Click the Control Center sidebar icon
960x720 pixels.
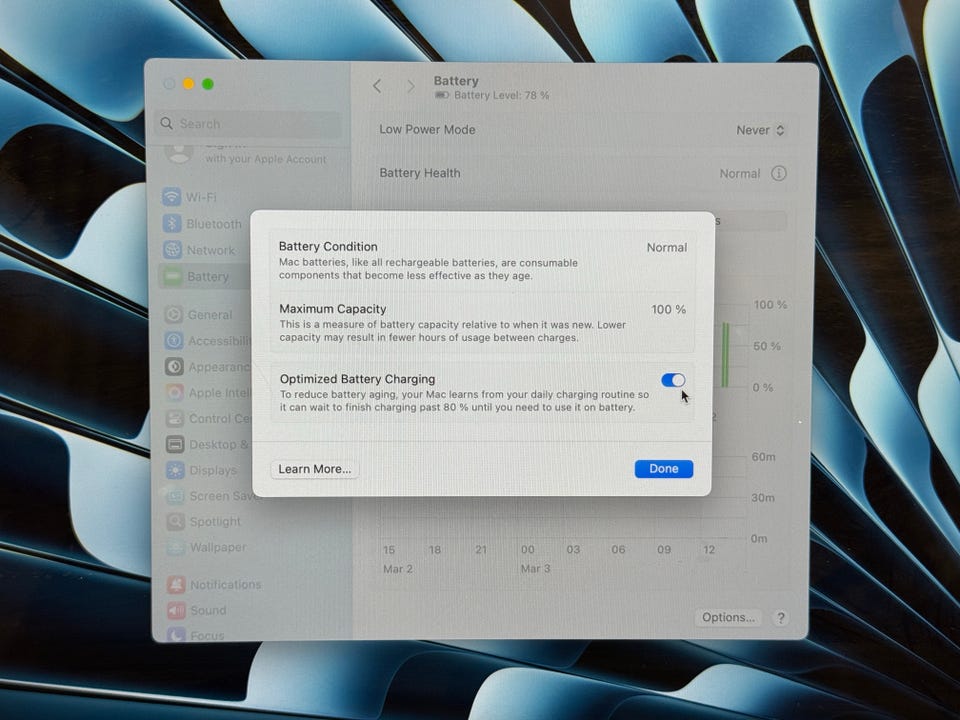(175, 419)
